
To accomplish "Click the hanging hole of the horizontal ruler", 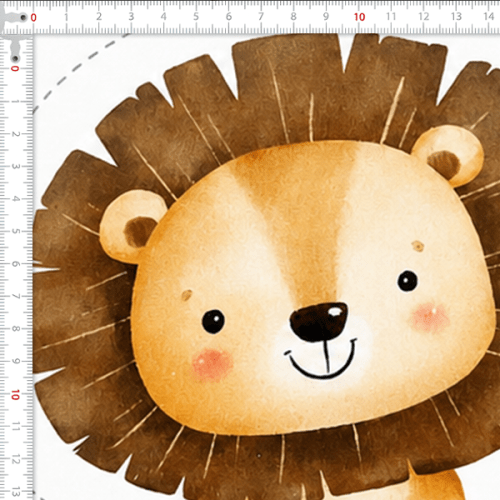I will 23,17.
